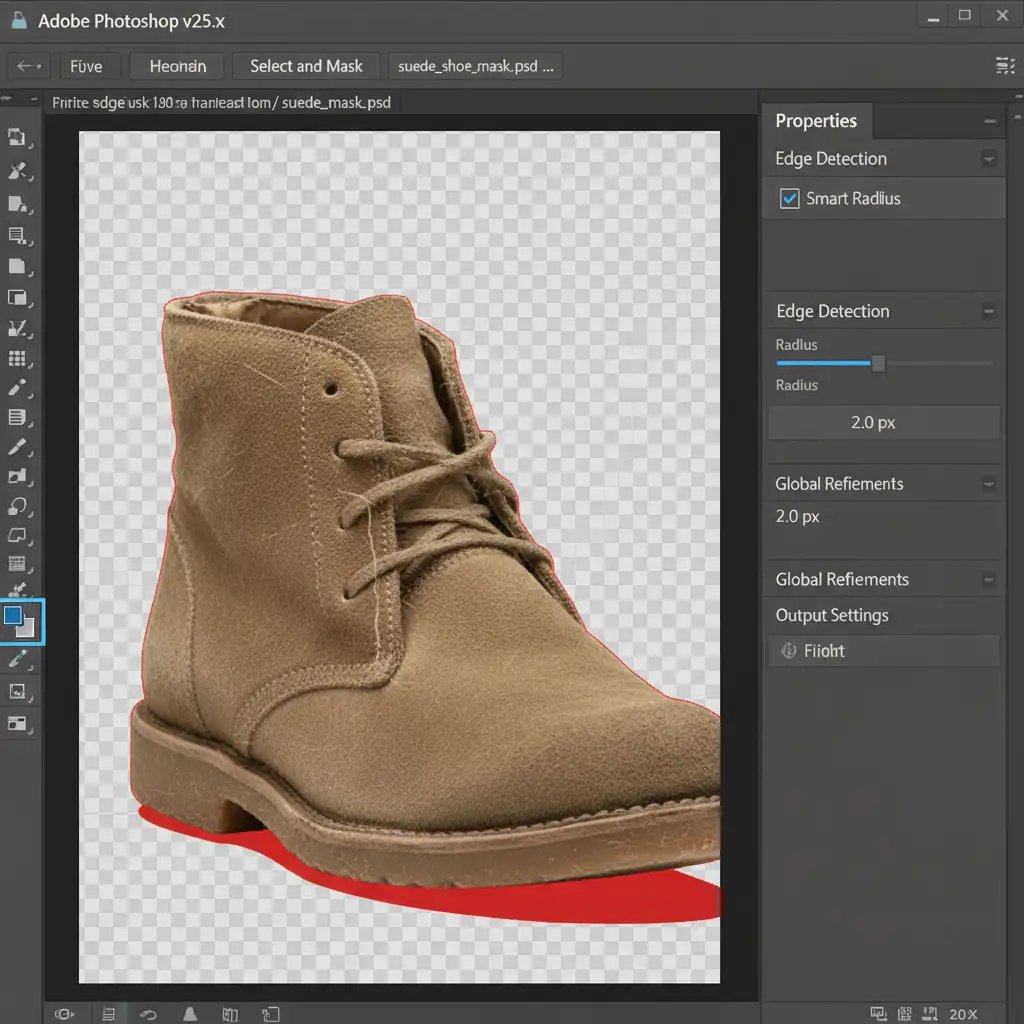Open the options bar settings icon at right
Screen dimensions: 1024x1024
[x=1004, y=66]
